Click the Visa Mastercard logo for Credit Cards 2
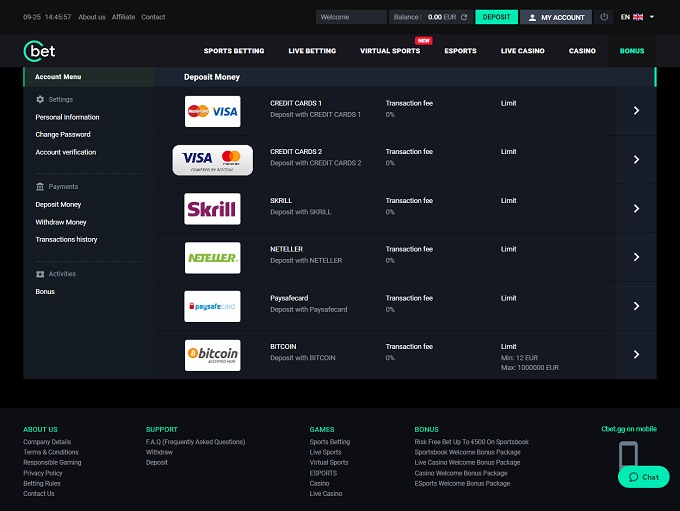Image resolution: width=680 pixels, height=511 pixels. coord(212,160)
